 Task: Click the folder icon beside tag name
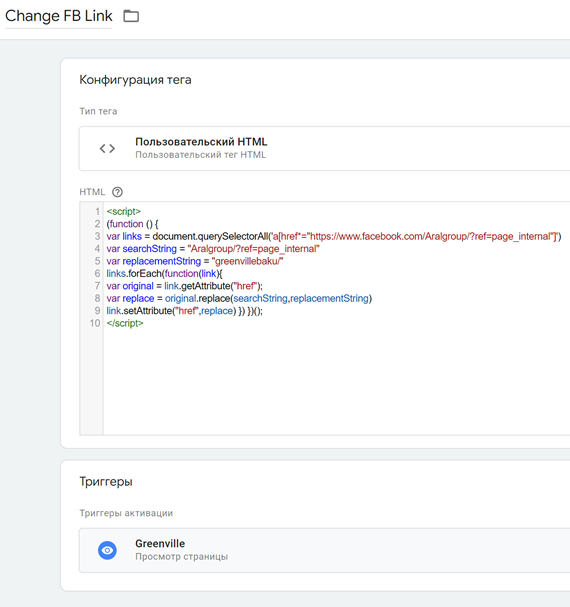click(131, 16)
